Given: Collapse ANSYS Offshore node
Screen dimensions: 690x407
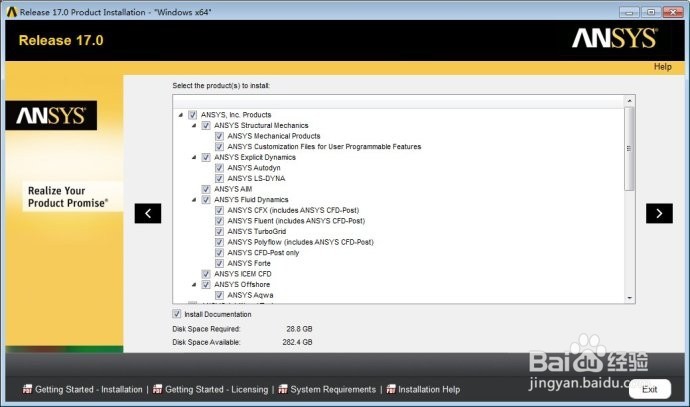Looking at the screenshot, I should [194, 284].
